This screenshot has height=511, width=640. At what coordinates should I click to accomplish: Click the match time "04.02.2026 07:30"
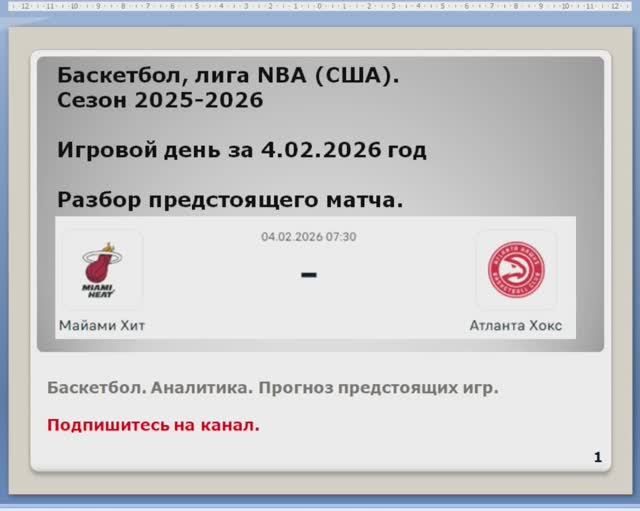point(309,237)
